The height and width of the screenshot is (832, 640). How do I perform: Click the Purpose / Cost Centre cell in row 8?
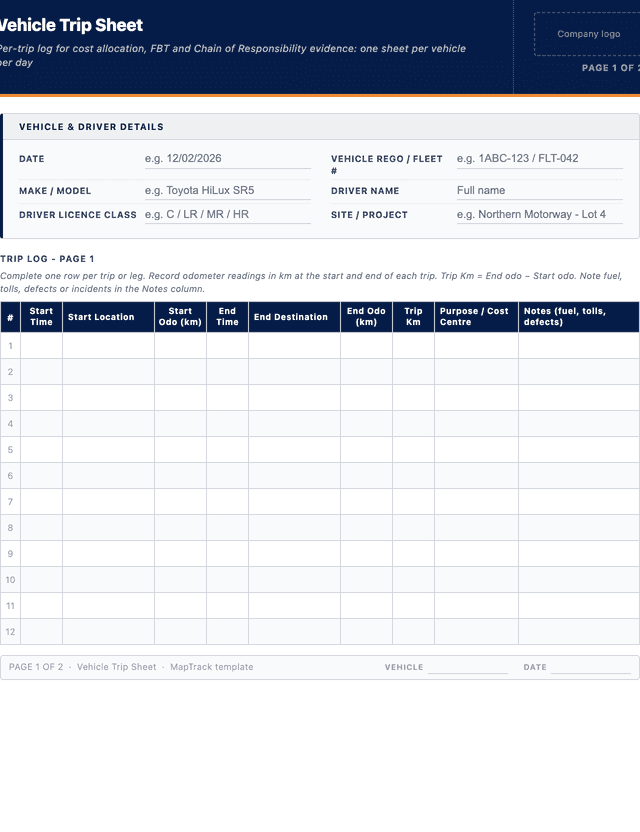476,527
